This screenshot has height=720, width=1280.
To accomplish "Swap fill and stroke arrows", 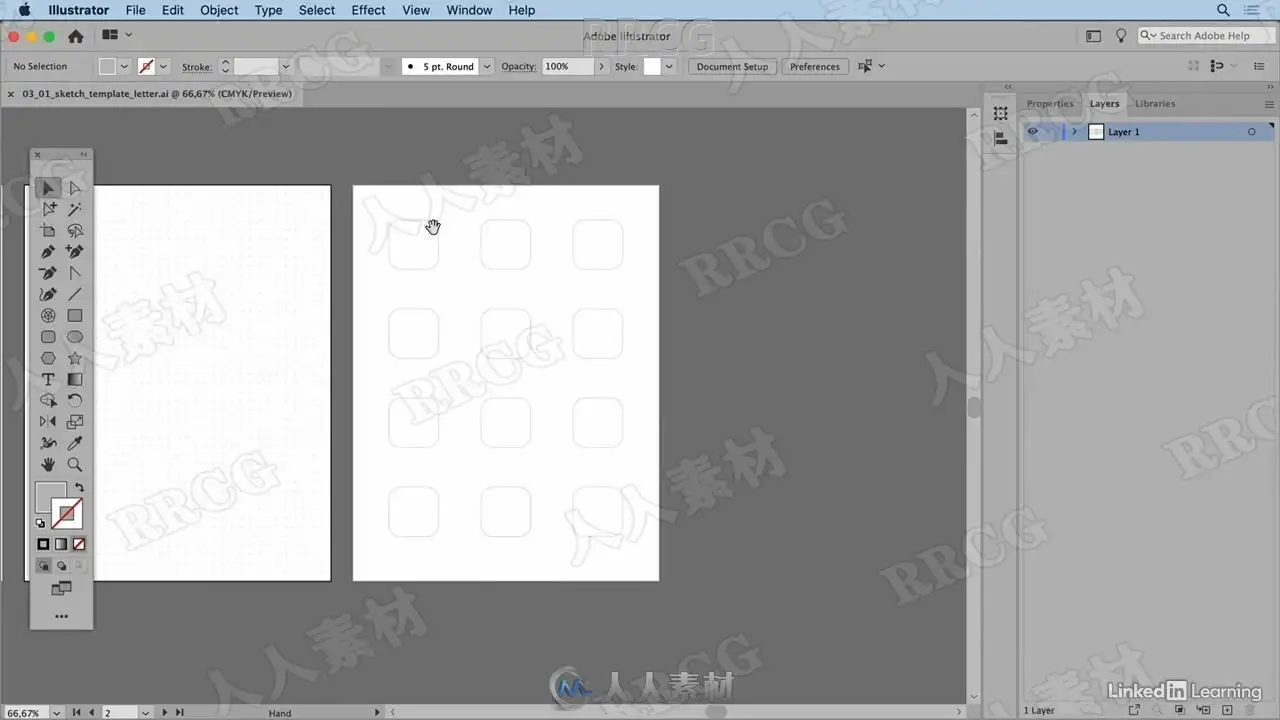I will tap(79, 487).
